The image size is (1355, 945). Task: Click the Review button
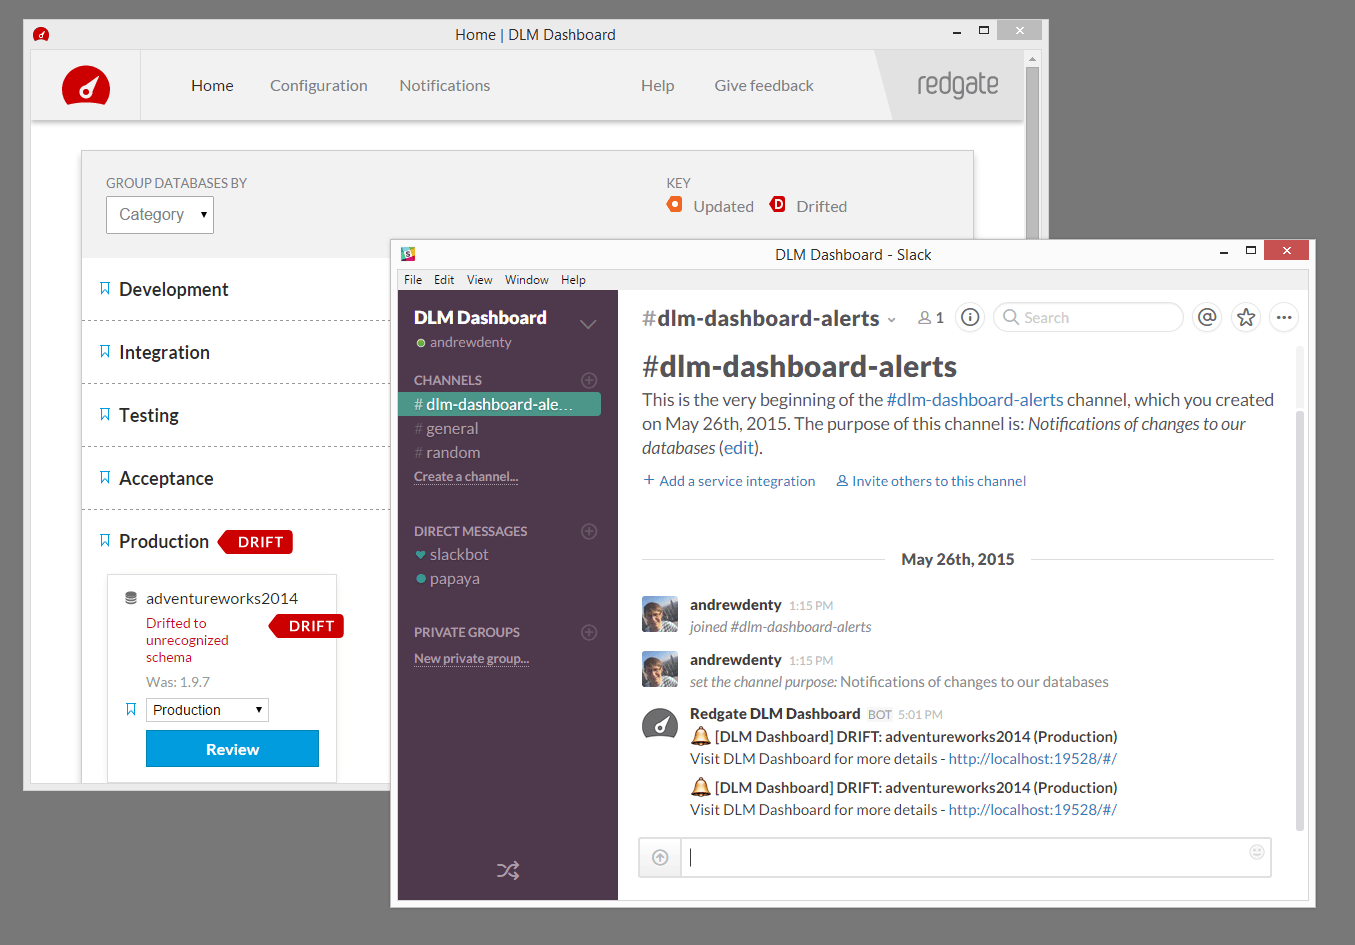tap(232, 749)
